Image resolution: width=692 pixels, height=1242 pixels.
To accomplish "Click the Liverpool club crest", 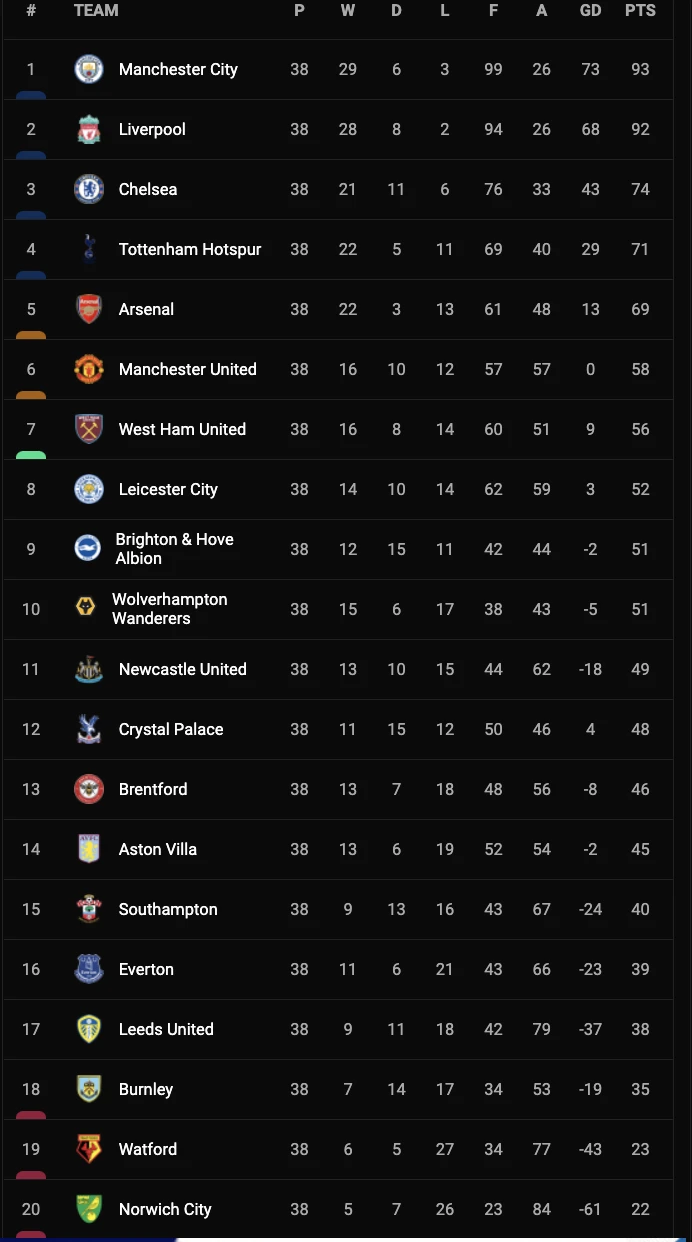I will tap(89, 129).
